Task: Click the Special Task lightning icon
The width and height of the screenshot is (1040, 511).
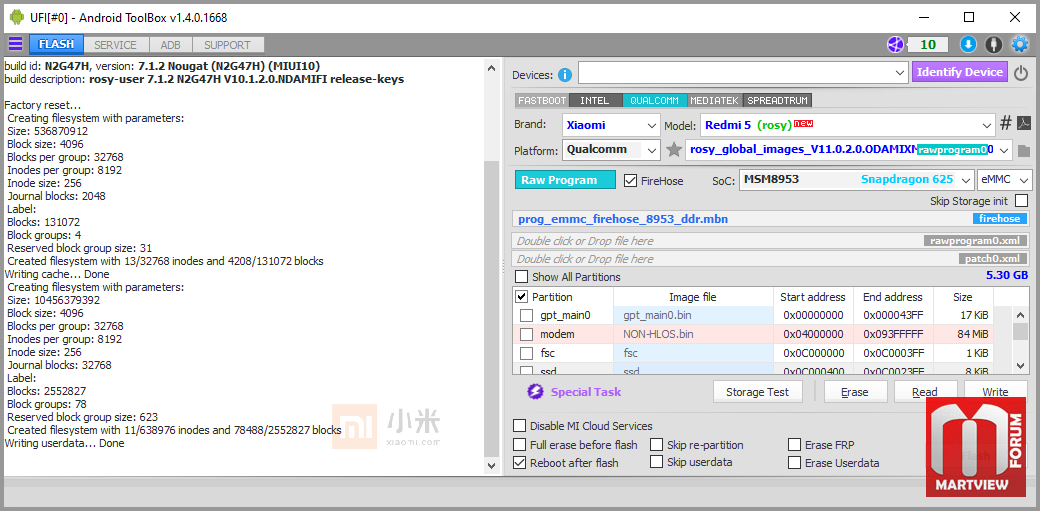Action: (x=535, y=392)
